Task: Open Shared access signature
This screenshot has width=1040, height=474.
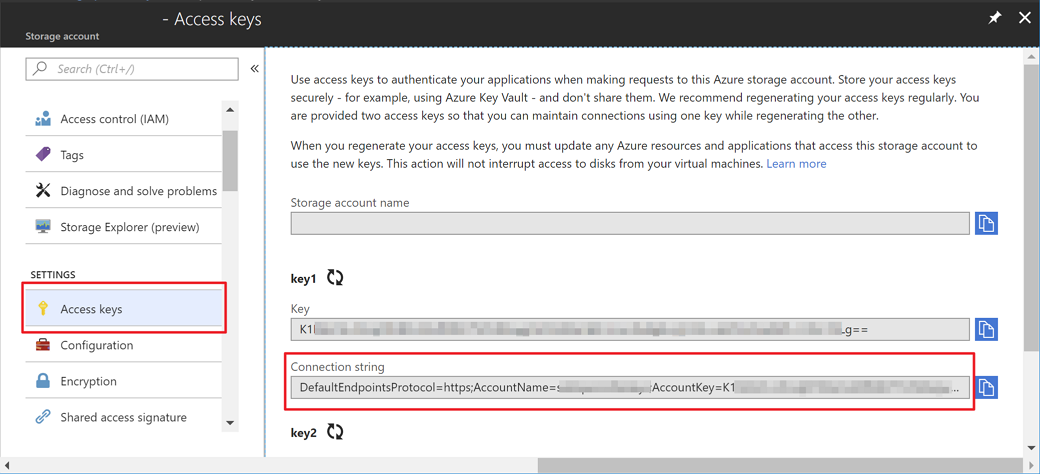Action: [x=123, y=417]
